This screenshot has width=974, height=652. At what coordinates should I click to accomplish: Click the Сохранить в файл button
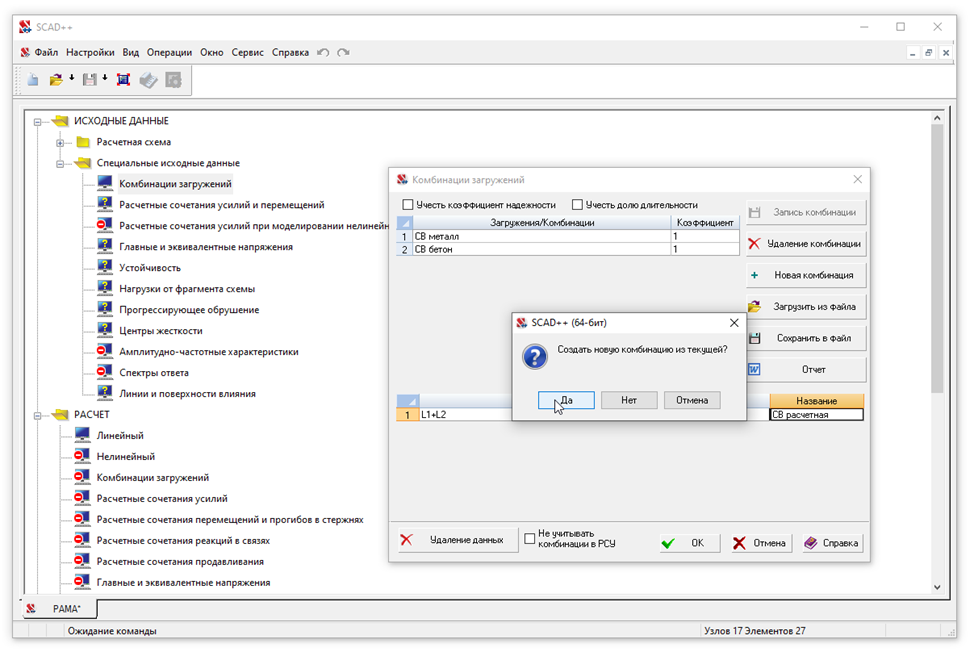point(806,338)
